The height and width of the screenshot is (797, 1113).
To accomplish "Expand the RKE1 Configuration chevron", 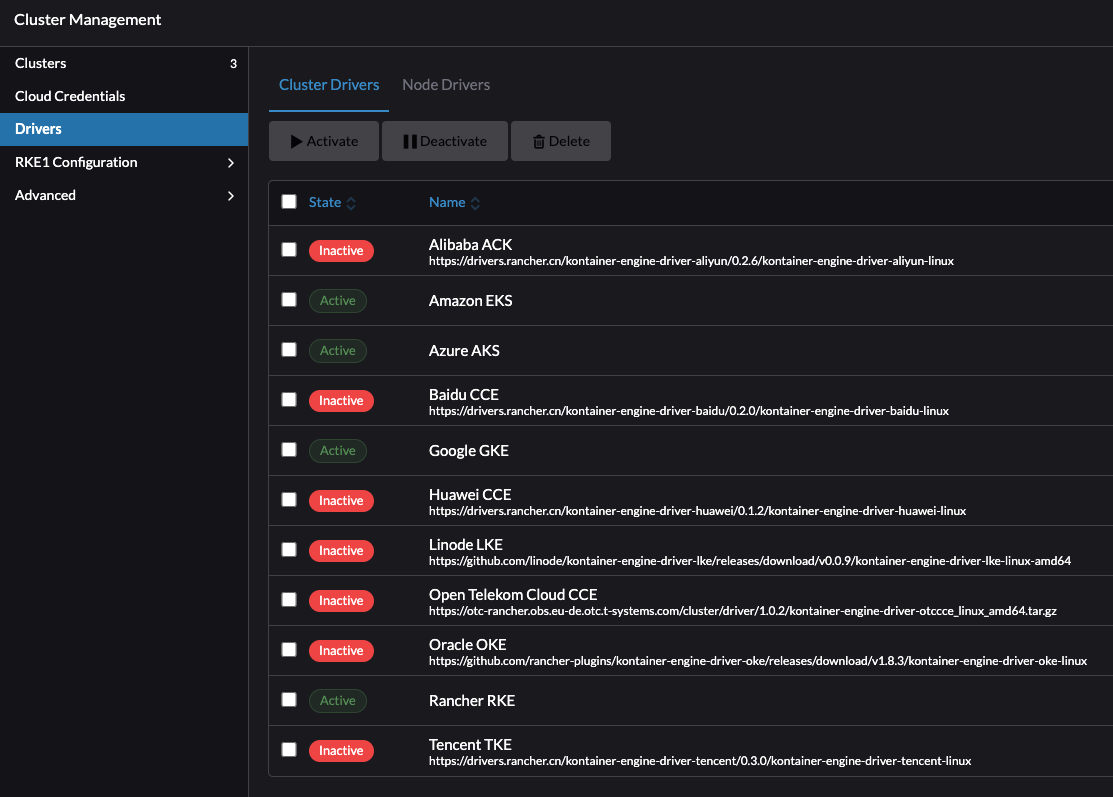I will [x=231, y=163].
